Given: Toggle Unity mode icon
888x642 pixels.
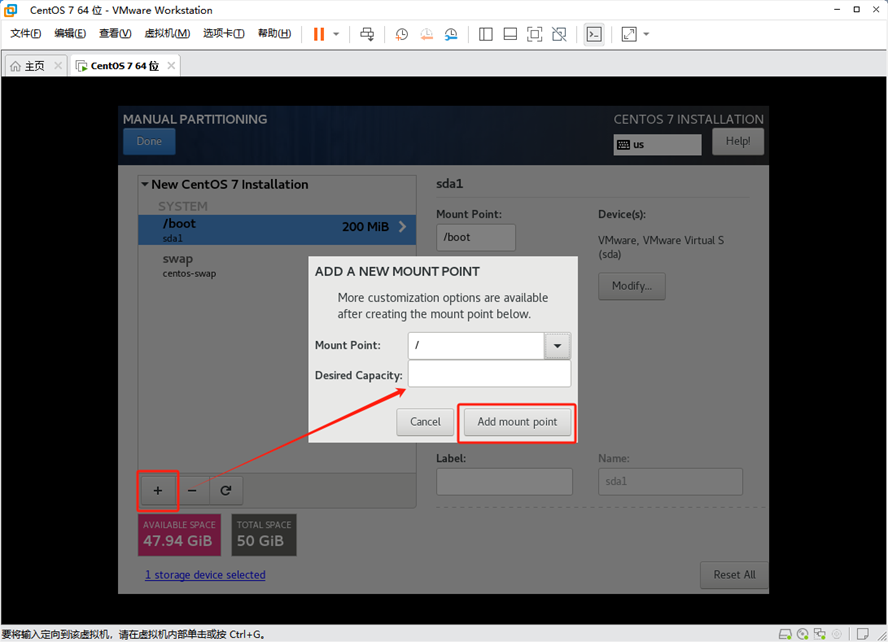Looking at the screenshot, I should (559, 35).
